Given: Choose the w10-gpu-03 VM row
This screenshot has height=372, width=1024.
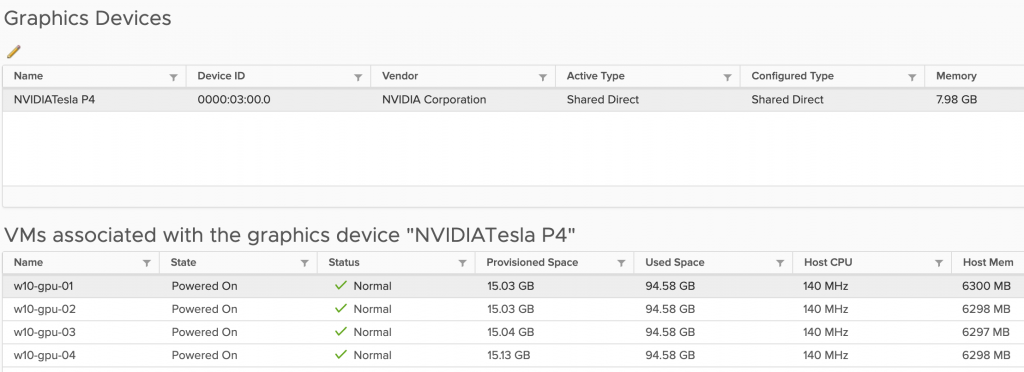Looking at the screenshot, I should point(512,332).
